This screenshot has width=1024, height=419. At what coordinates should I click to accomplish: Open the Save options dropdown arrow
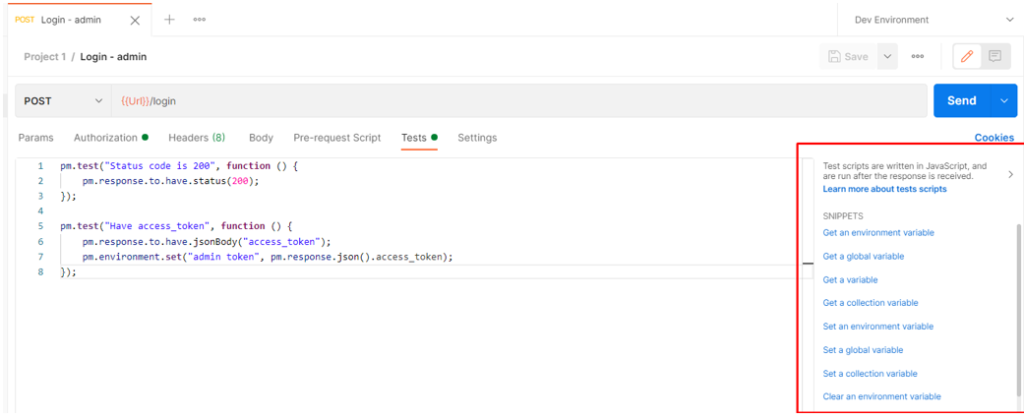click(887, 57)
